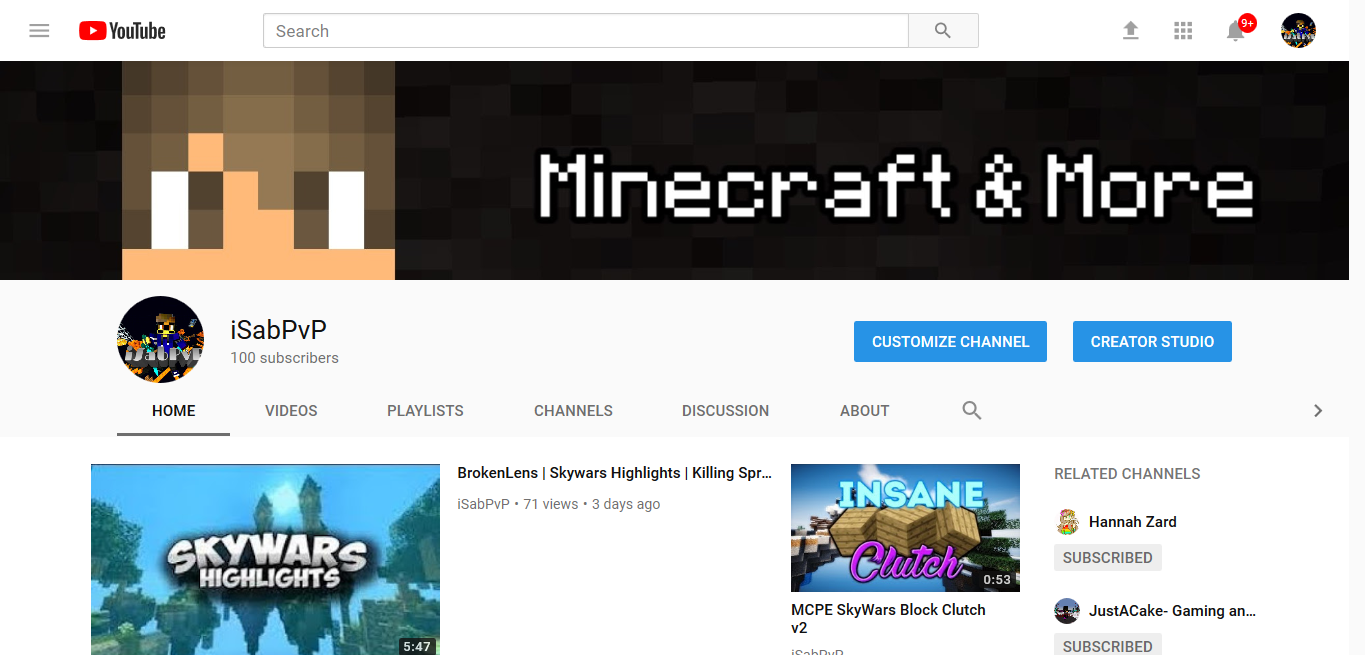Search the channel with magnifier icon
This screenshot has height=655, width=1365.
click(x=971, y=410)
